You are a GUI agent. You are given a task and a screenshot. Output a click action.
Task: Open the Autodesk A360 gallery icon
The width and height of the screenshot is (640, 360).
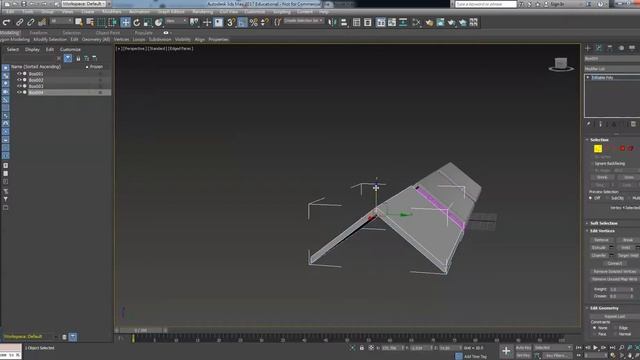pyautogui.click(x=473, y=22)
